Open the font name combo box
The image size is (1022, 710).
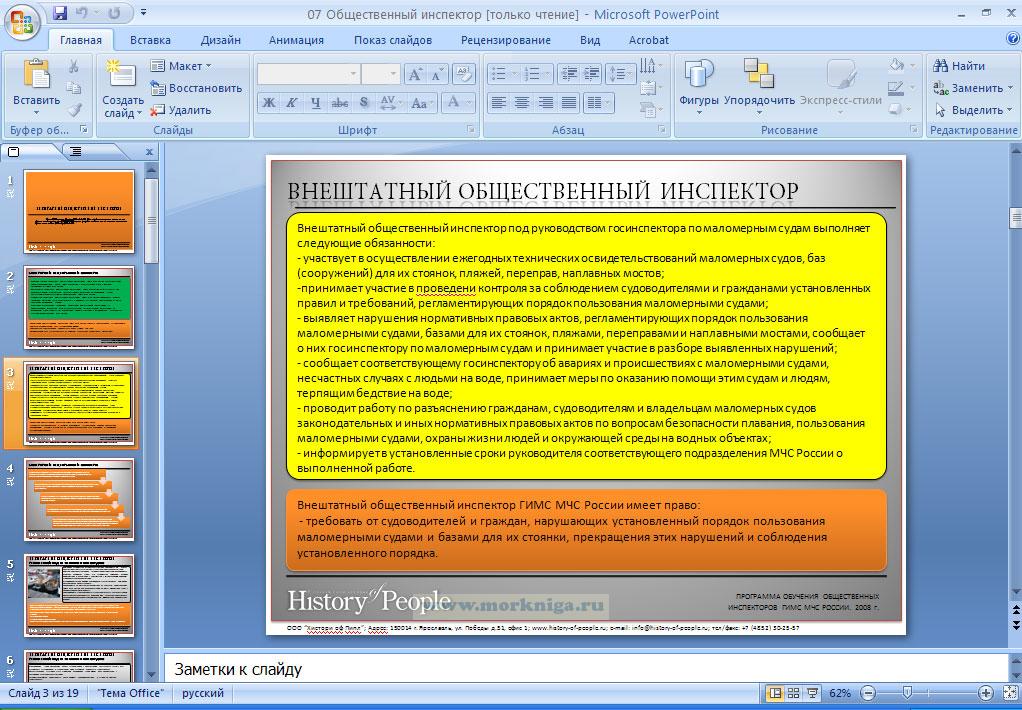pos(307,74)
